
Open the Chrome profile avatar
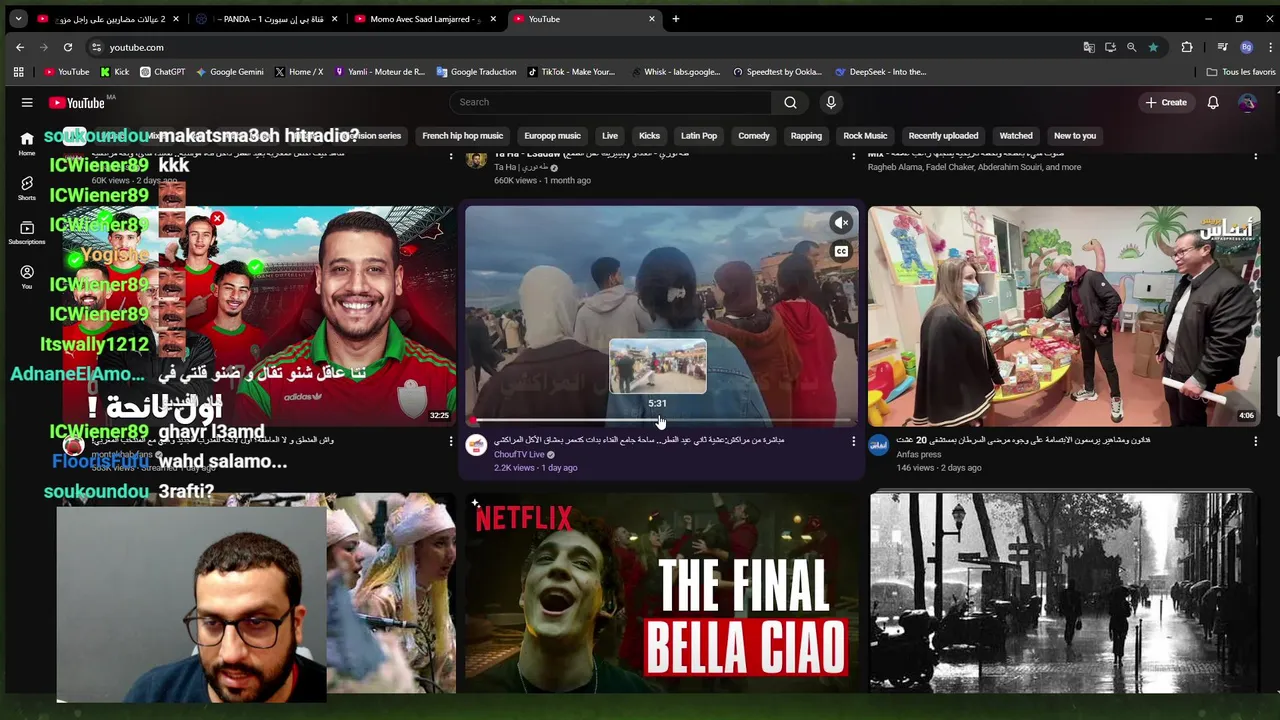tap(1246, 47)
